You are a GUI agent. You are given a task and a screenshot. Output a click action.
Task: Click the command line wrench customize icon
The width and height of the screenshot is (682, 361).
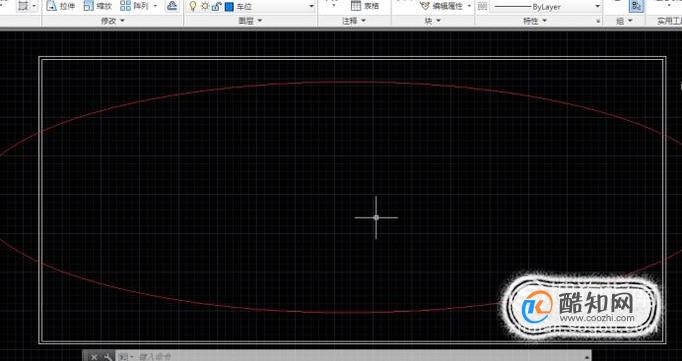pos(107,357)
